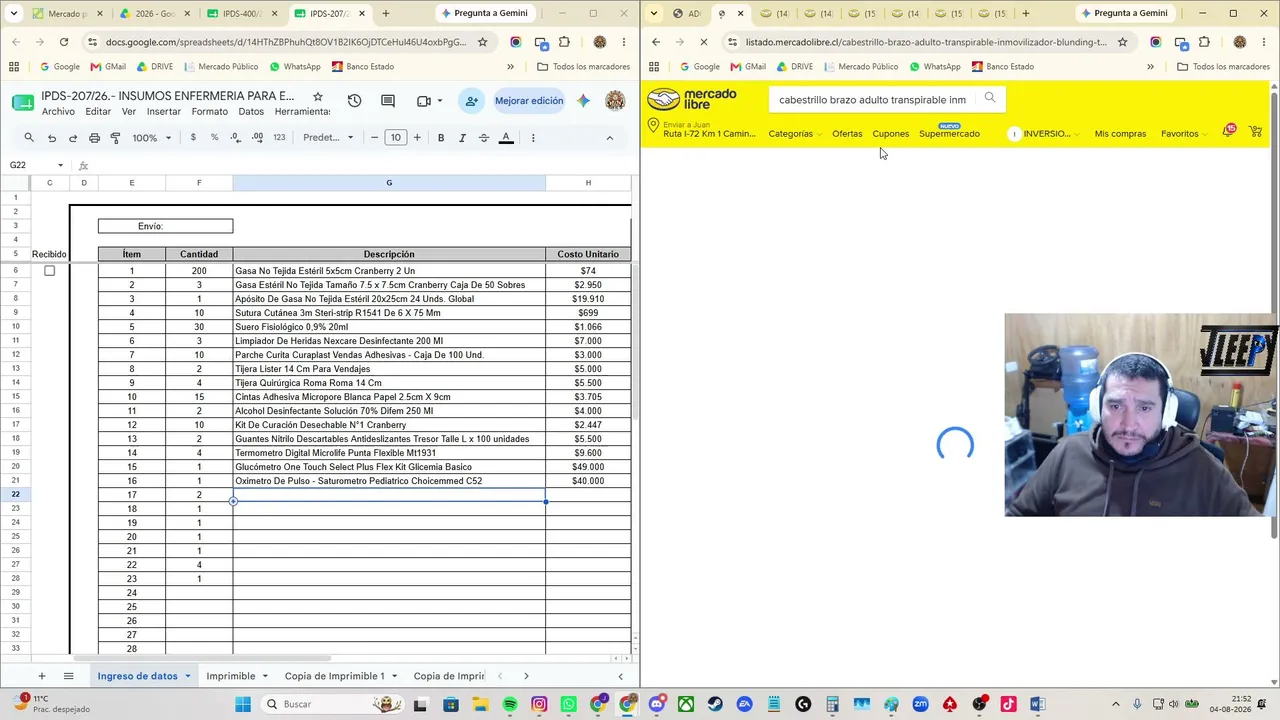Increase the decimal places
The width and height of the screenshot is (1280, 720).
coord(257,138)
